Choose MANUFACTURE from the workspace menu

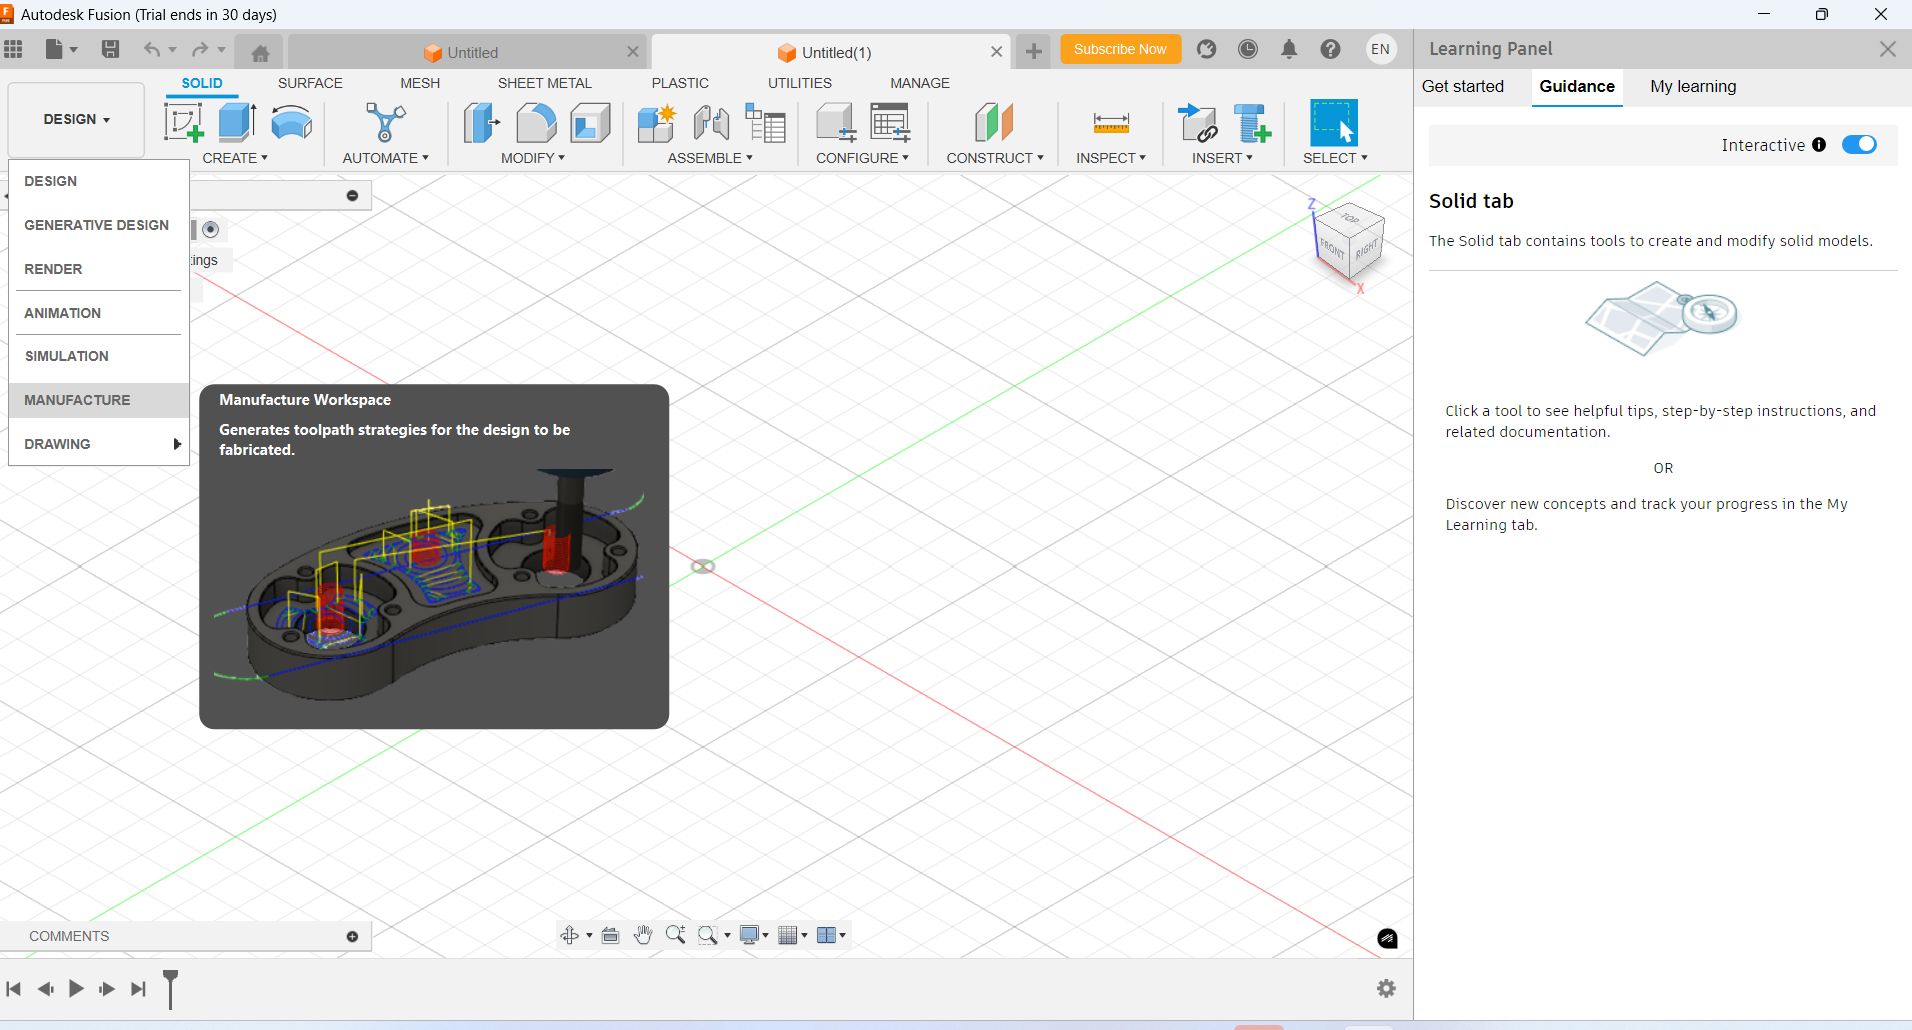pyautogui.click(x=99, y=400)
